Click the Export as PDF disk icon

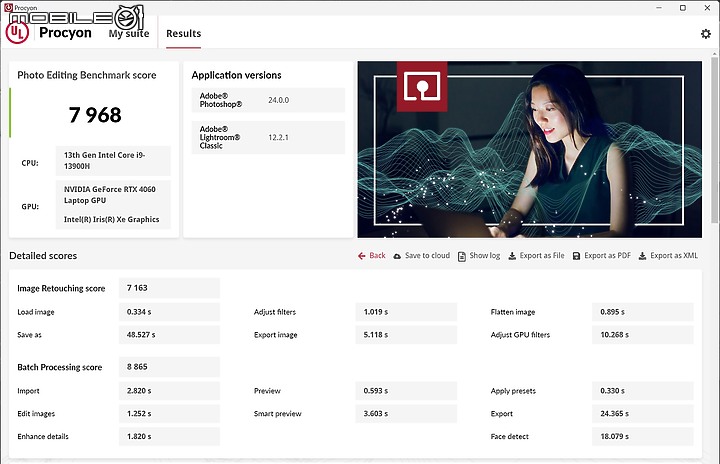576,256
